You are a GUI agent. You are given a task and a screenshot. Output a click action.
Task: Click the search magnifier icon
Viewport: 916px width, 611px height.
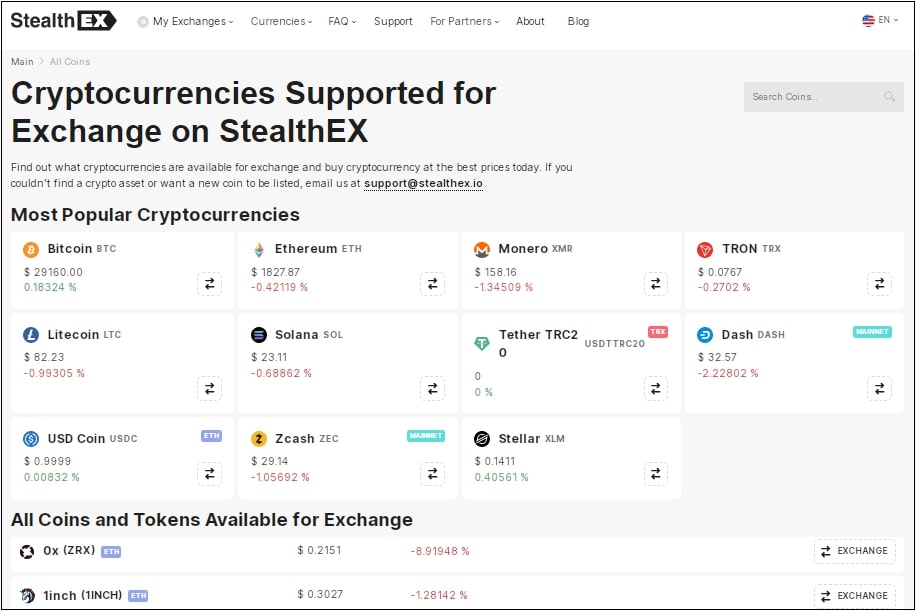coord(889,96)
